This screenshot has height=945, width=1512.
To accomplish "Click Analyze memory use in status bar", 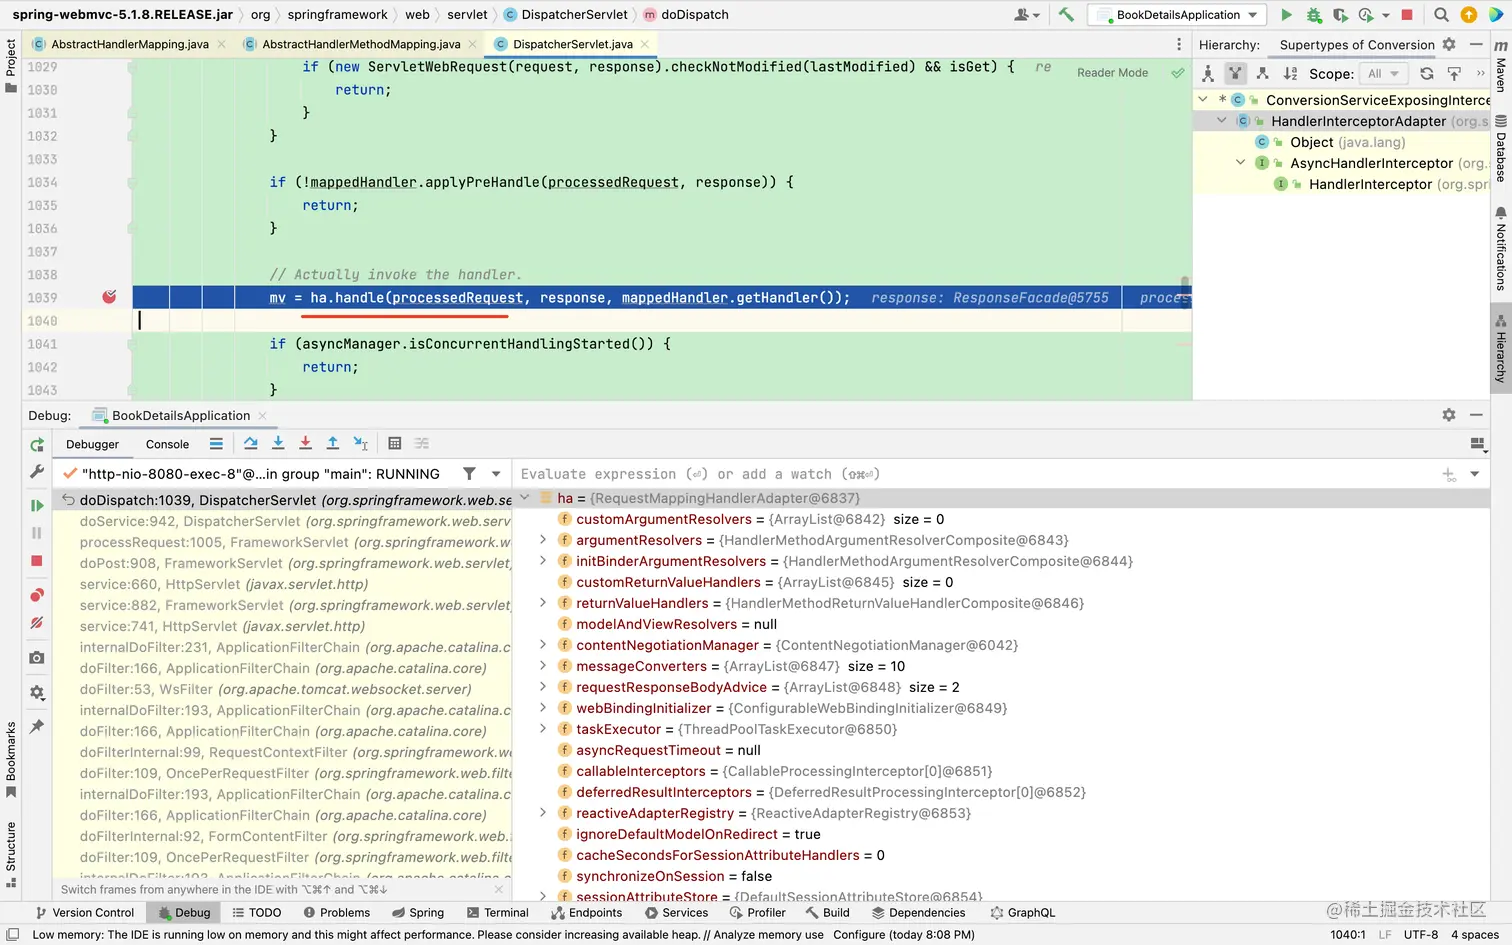I will point(769,935).
